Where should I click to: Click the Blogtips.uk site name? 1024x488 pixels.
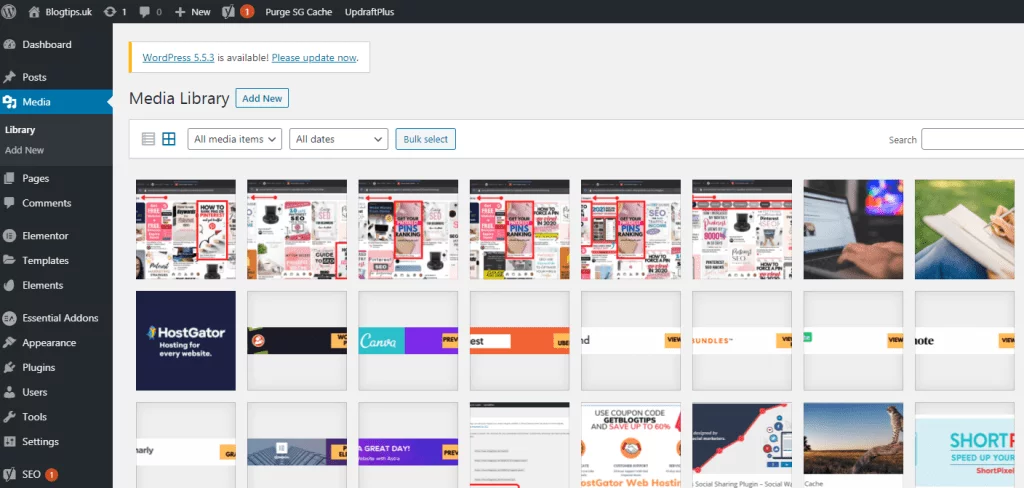69,12
